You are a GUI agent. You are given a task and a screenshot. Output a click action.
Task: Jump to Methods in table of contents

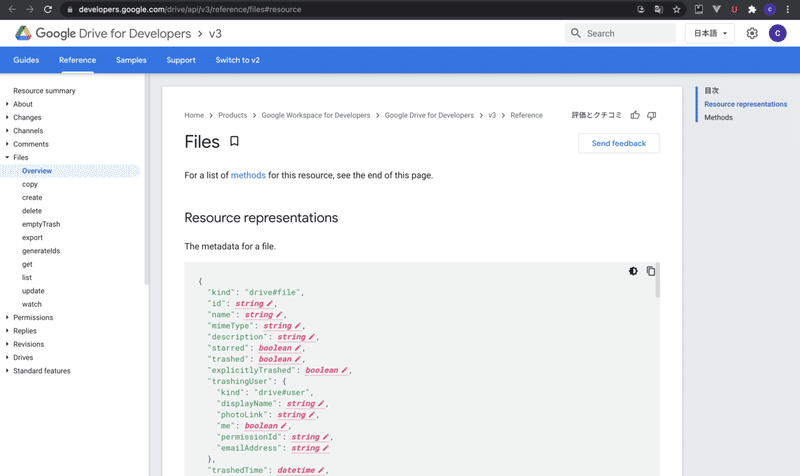click(x=718, y=117)
